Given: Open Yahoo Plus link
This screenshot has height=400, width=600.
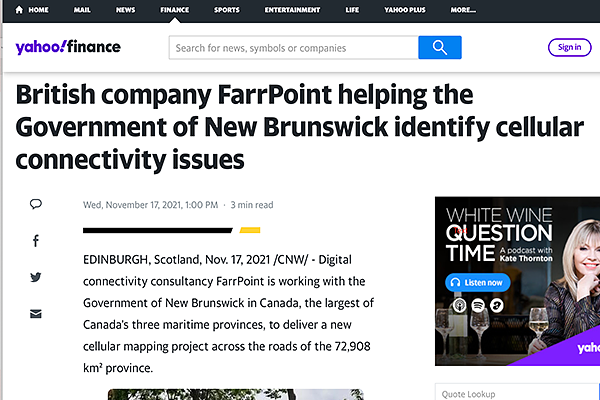Looking at the screenshot, I should (x=405, y=10).
